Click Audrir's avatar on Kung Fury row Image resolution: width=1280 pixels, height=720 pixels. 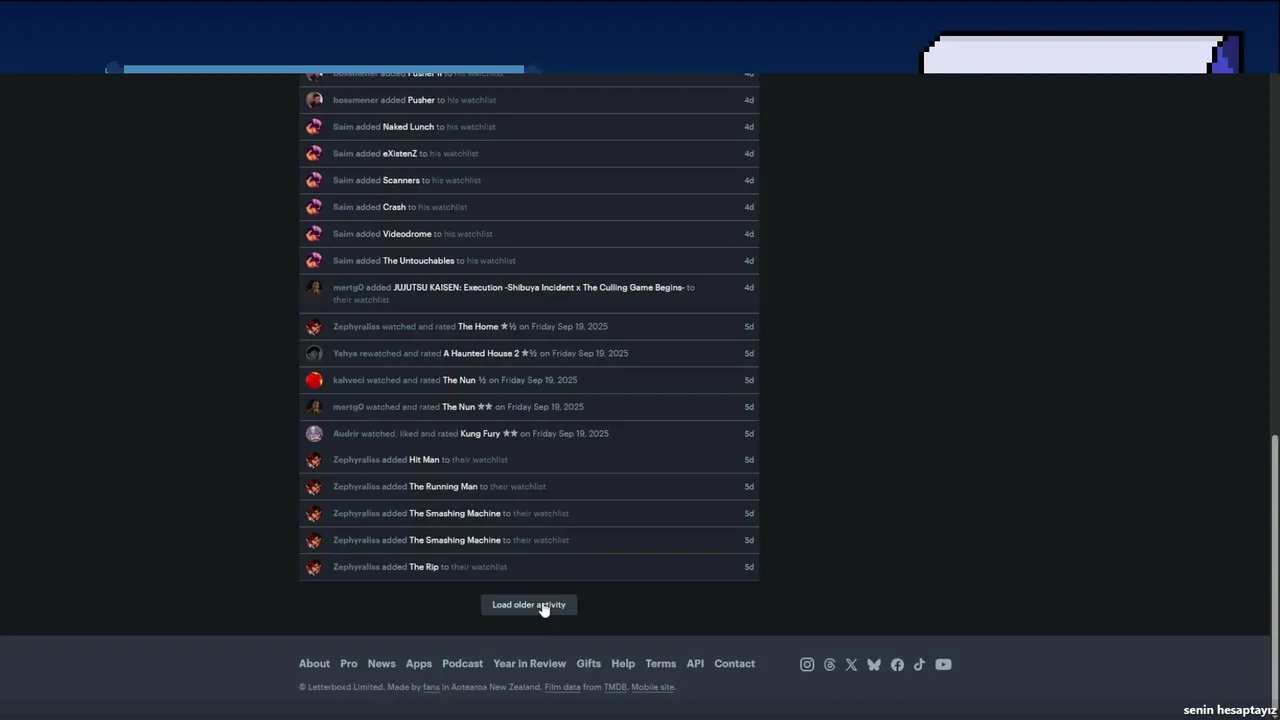coord(314,434)
